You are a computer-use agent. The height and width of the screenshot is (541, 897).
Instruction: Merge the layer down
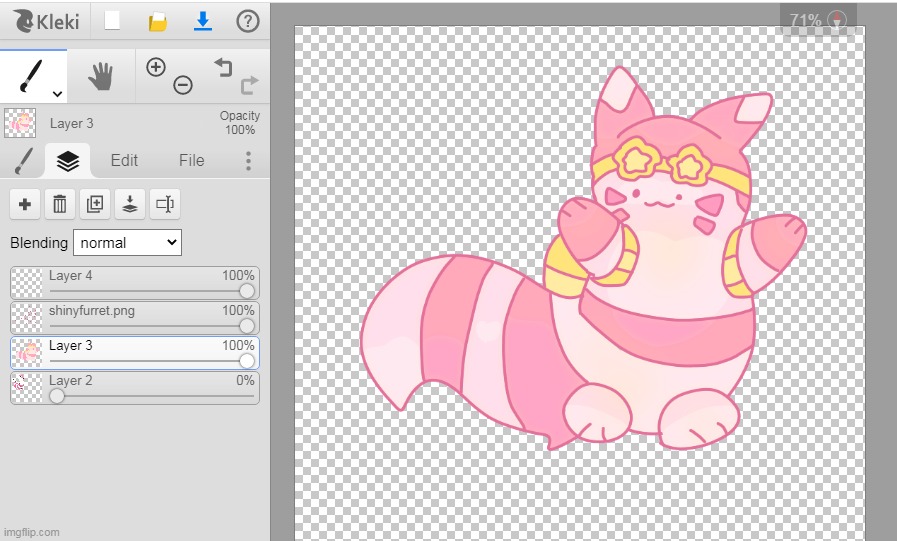[130, 204]
